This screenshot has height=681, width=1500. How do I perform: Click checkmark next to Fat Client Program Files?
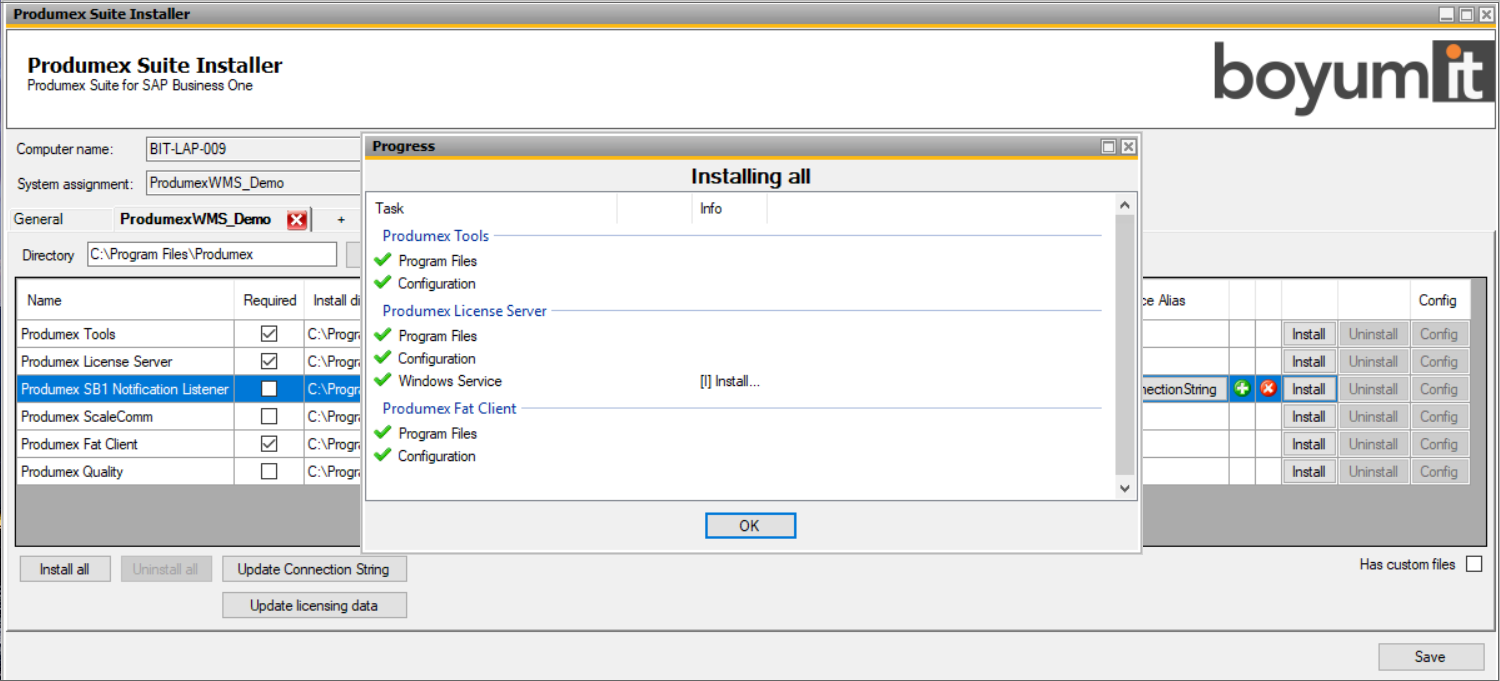[382, 433]
